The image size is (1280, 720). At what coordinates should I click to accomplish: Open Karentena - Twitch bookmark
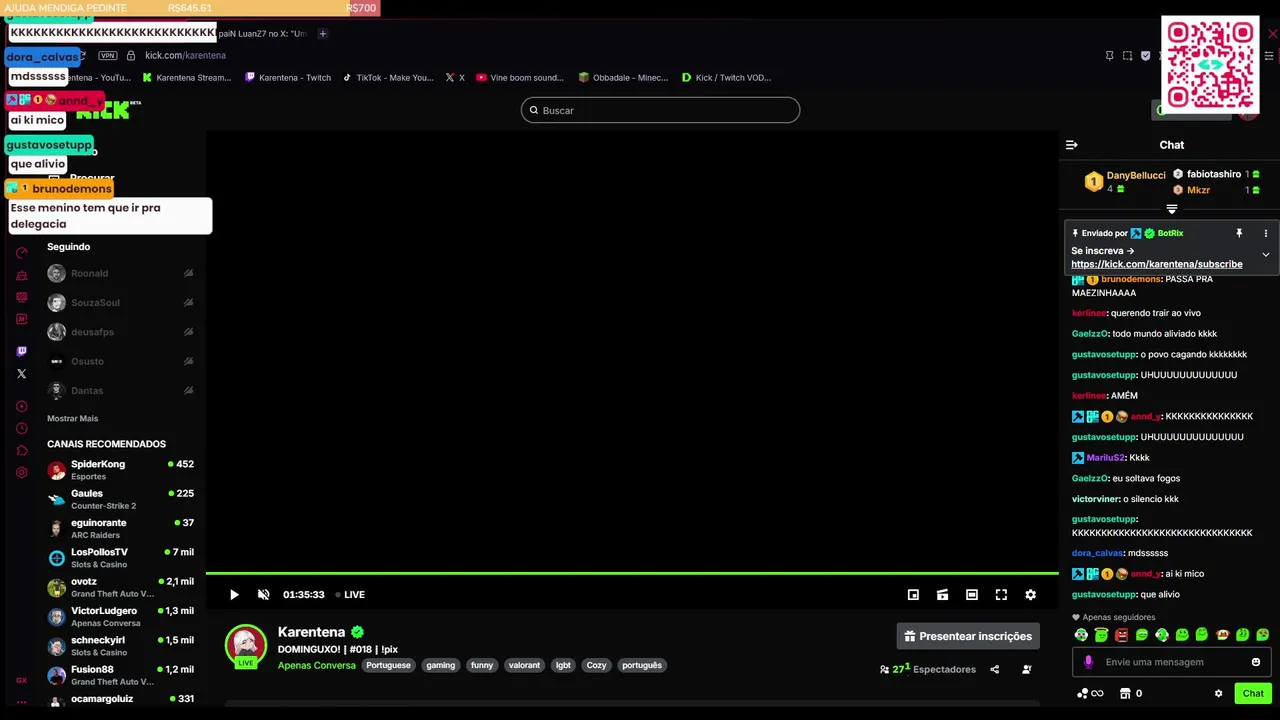tap(287, 77)
